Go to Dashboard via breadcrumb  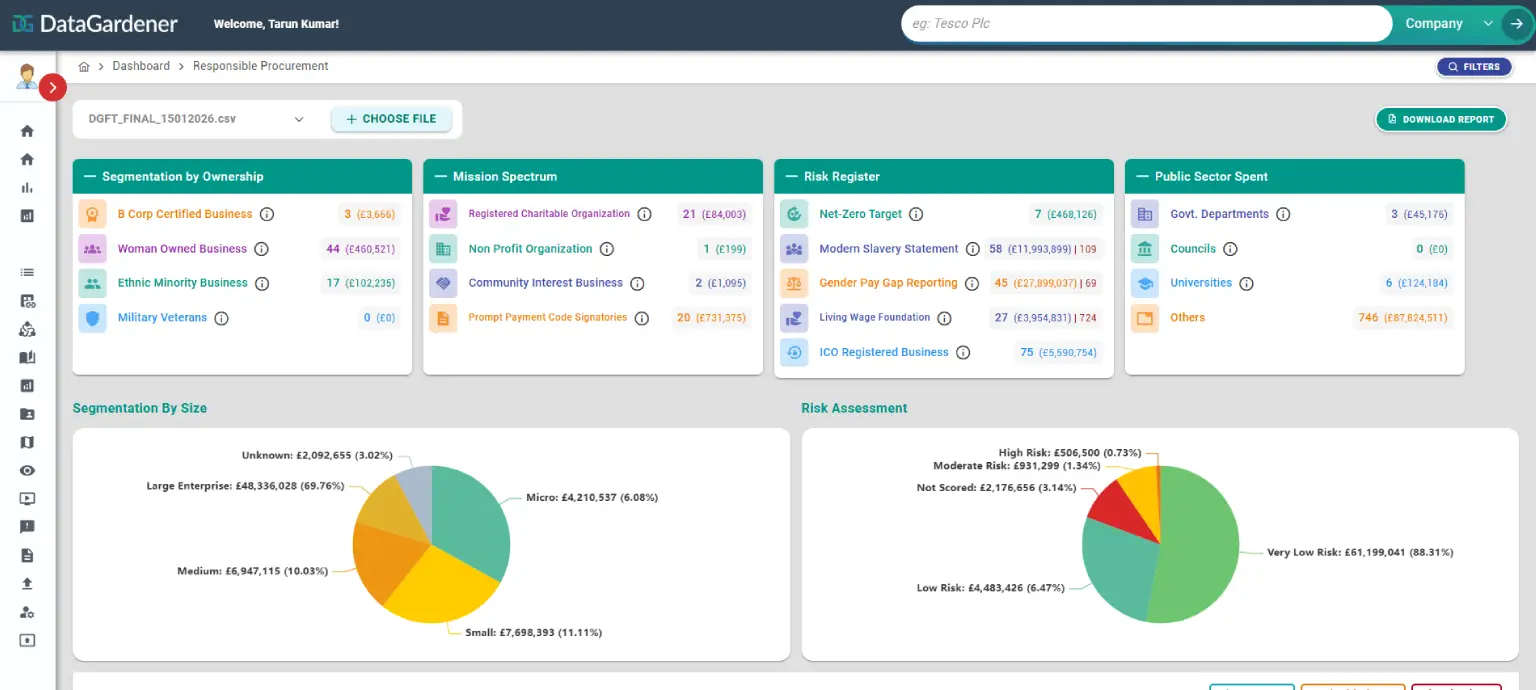pos(141,65)
